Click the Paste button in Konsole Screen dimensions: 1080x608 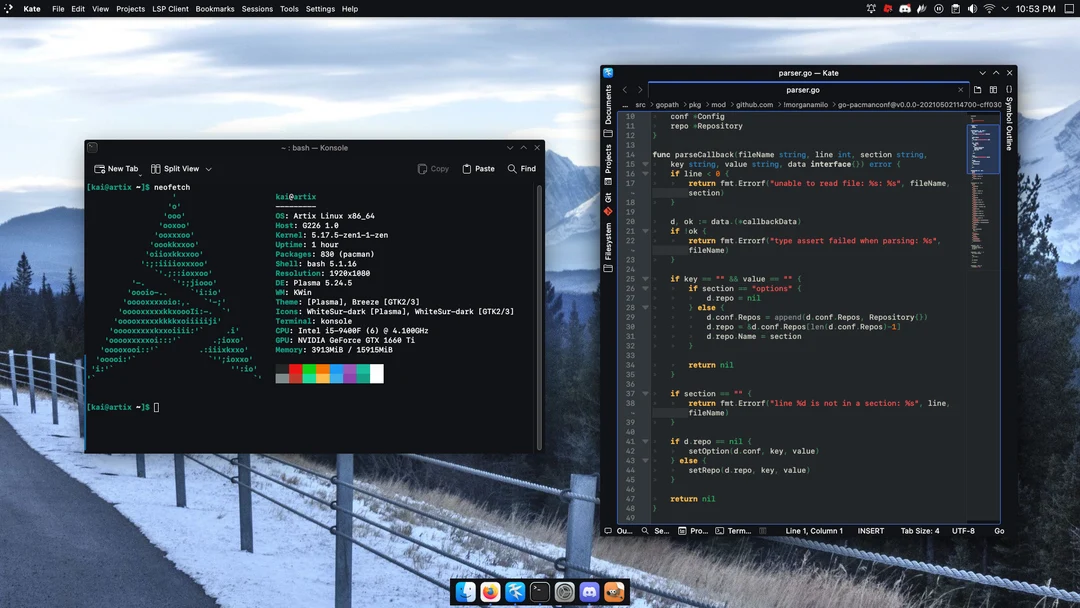point(479,168)
